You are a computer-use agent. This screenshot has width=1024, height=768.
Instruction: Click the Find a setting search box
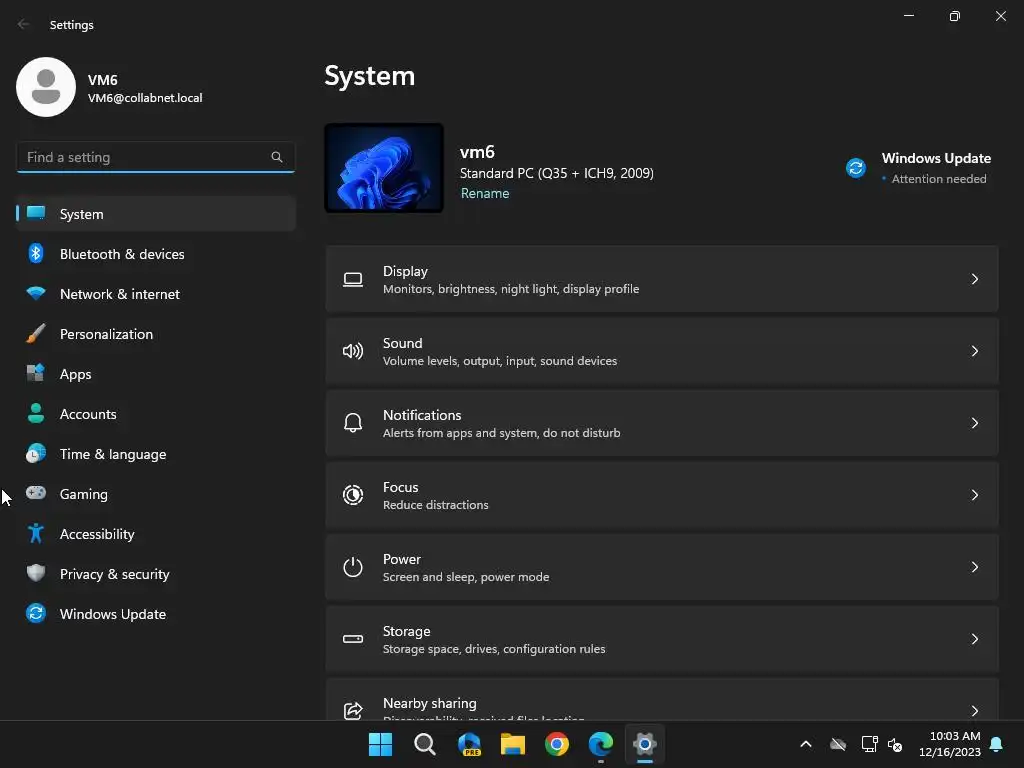(155, 157)
